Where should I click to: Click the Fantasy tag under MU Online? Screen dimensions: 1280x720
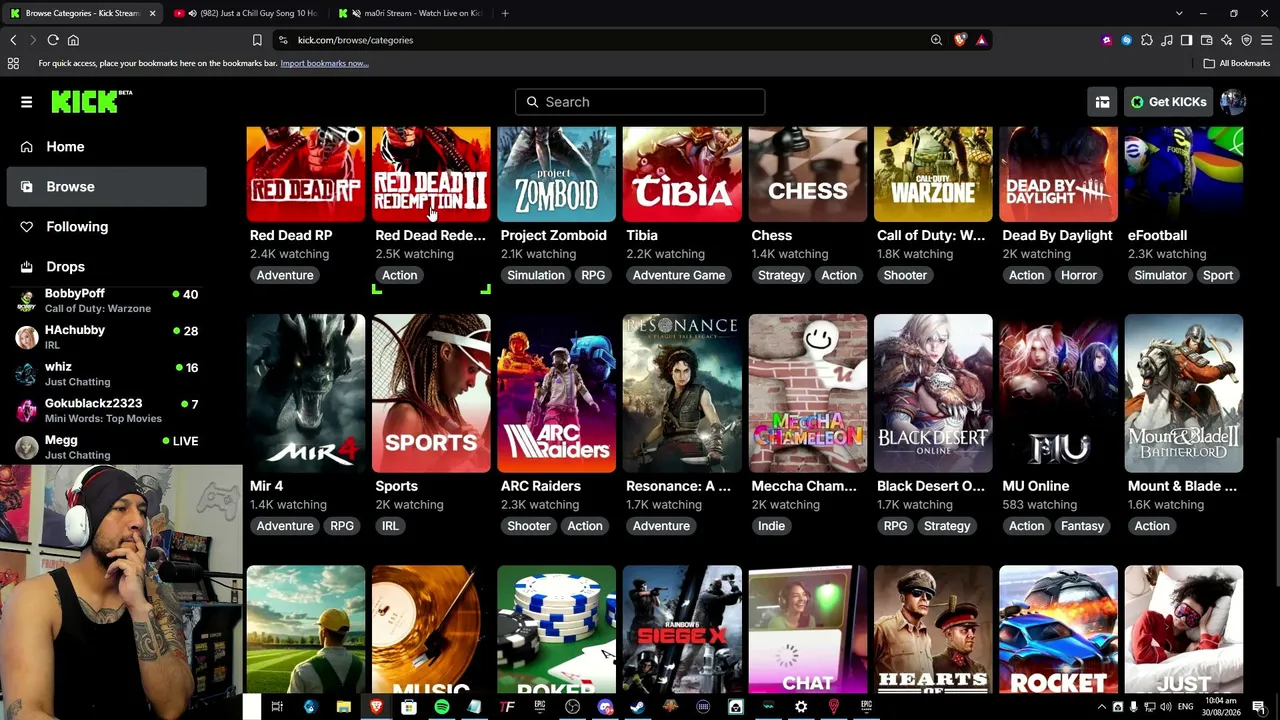pos(1082,526)
